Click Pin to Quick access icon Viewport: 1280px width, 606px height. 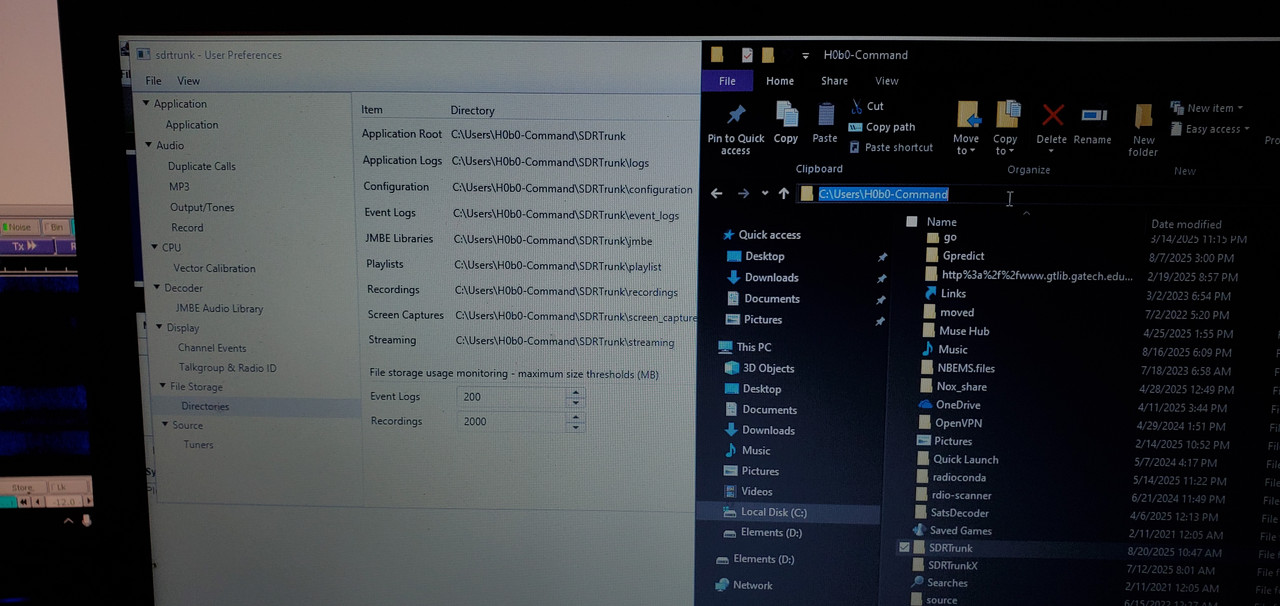click(736, 116)
